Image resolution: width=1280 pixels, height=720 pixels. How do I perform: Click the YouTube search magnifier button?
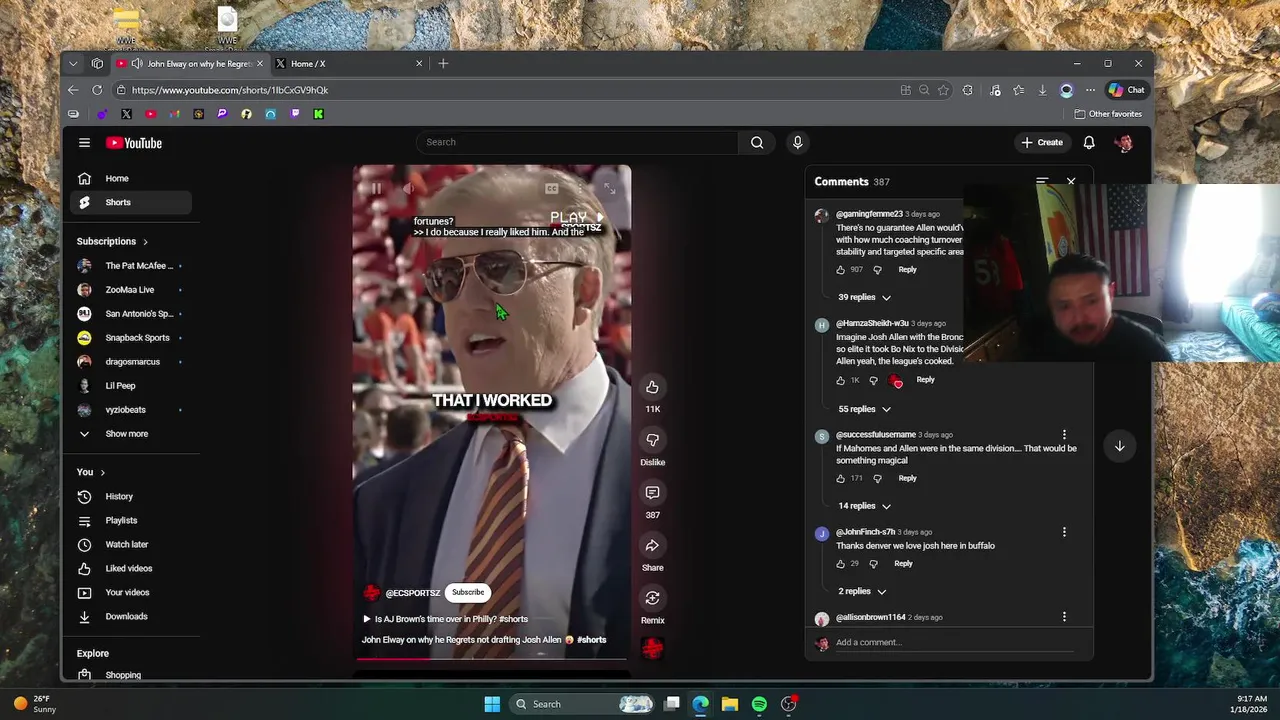pyautogui.click(x=757, y=142)
